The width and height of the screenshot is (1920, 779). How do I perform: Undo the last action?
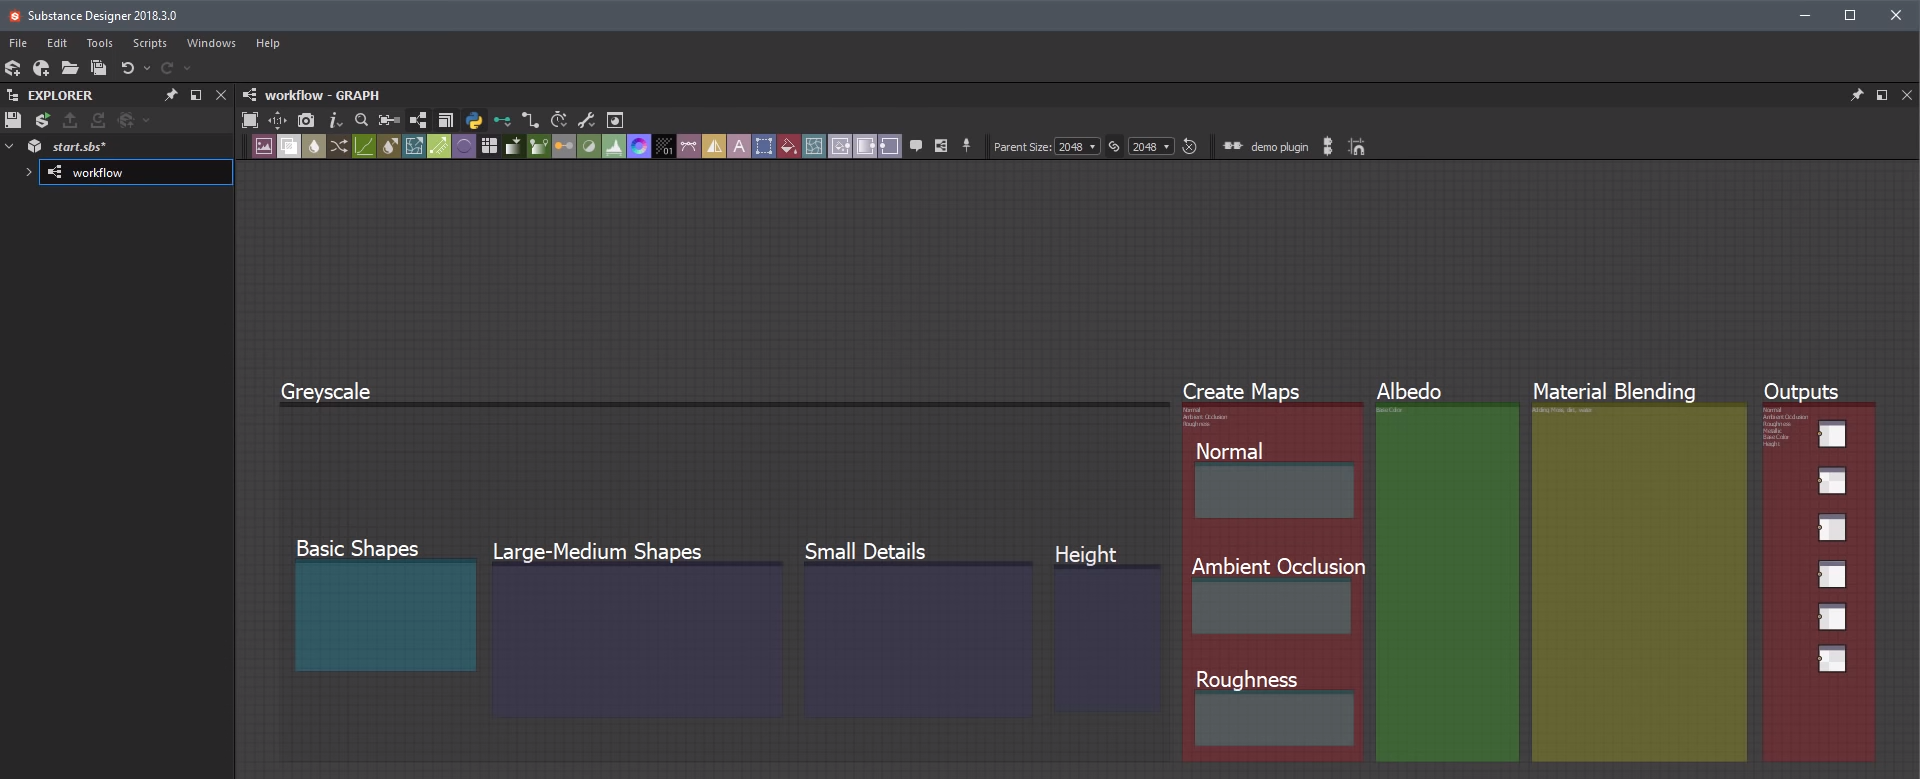(127, 68)
